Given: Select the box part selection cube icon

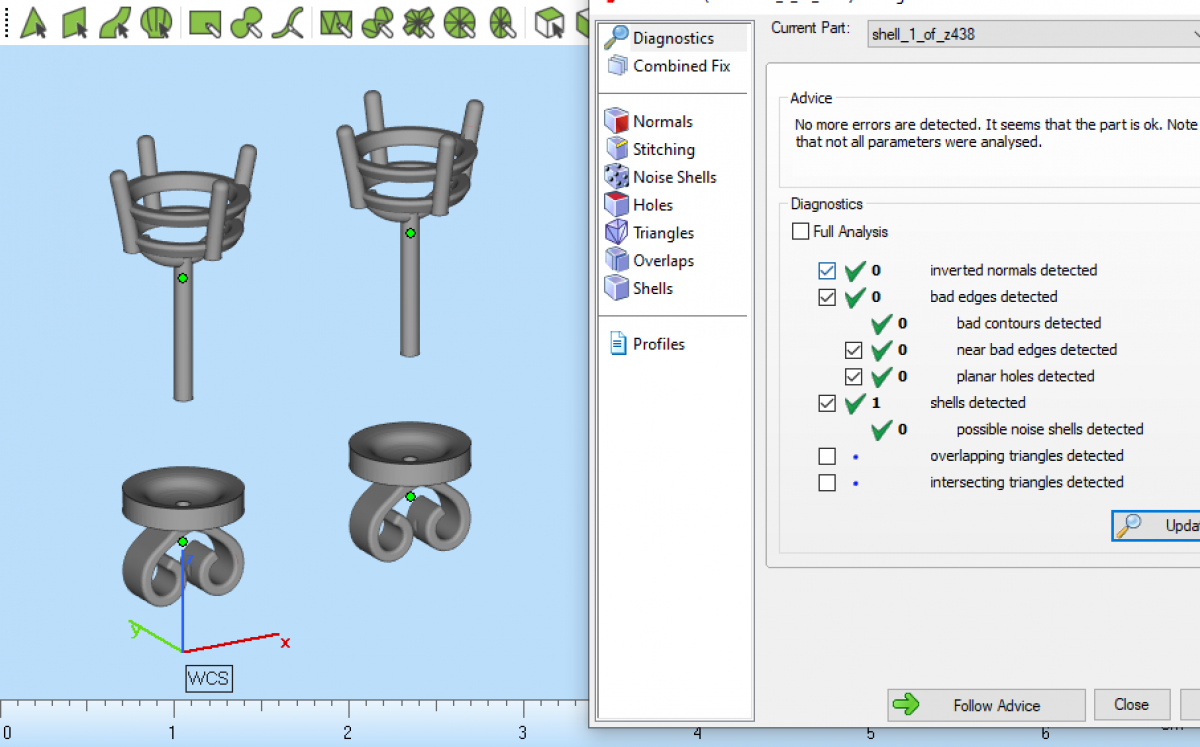Looking at the screenshot, I should 549,22.
